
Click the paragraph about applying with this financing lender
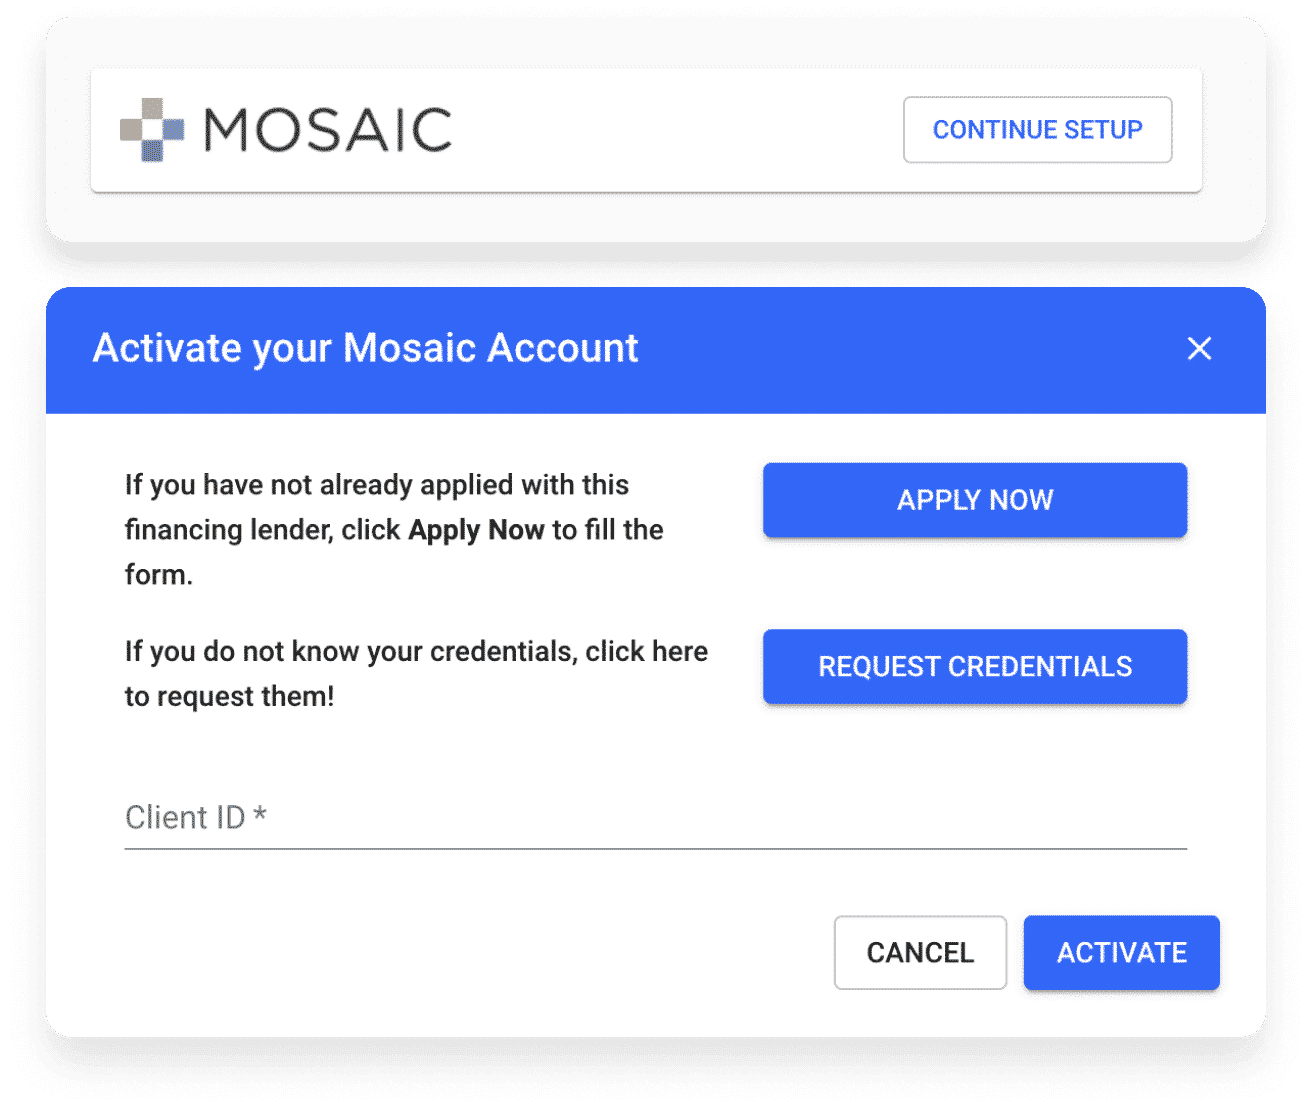click(x=394, y=530)
